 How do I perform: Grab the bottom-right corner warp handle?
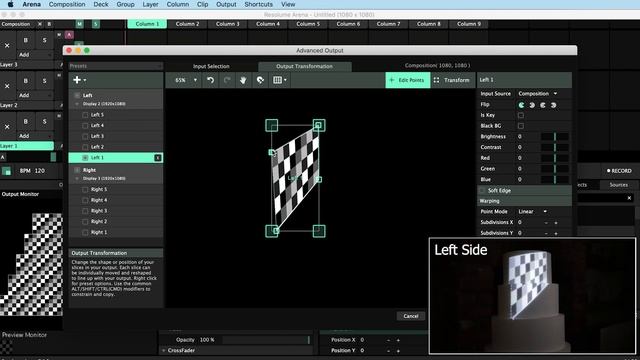[x=319, y=231]
